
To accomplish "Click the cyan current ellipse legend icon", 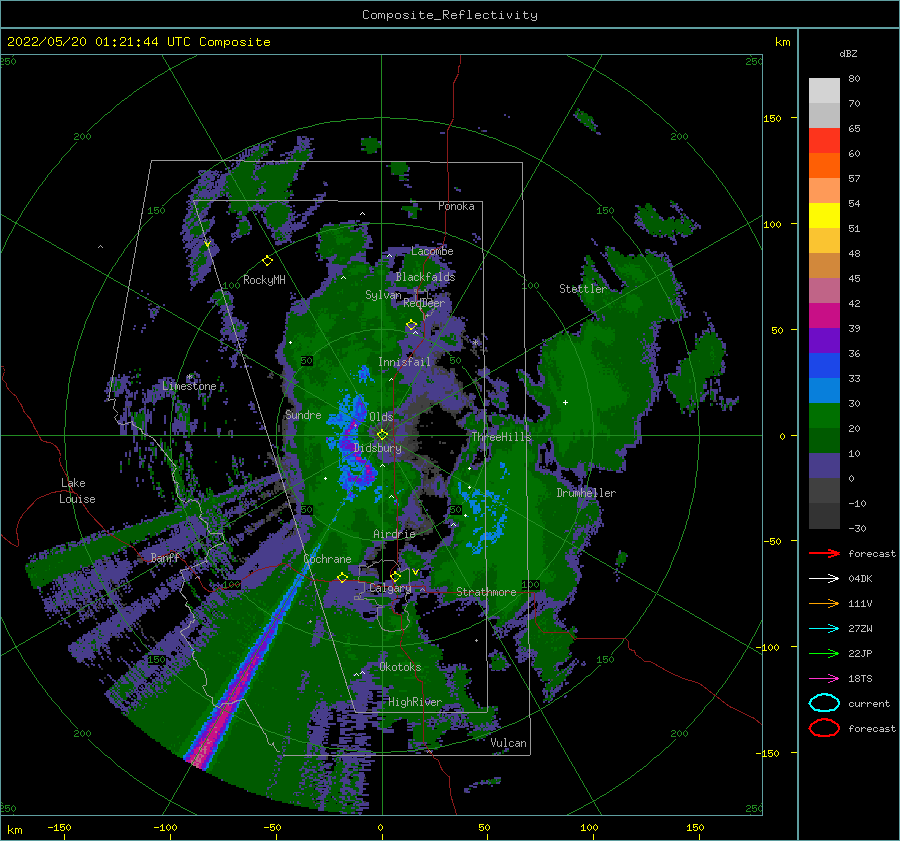I will (824, 703).
